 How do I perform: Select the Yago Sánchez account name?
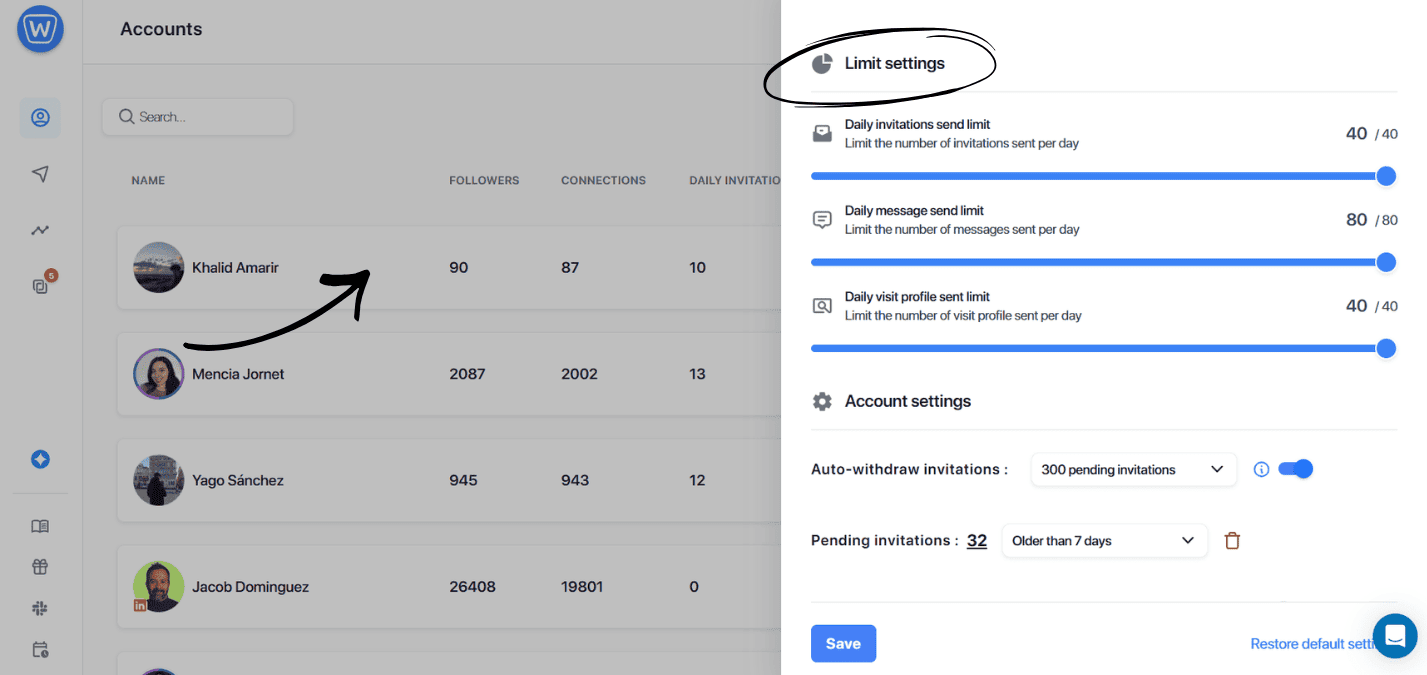(x=238, y=480)
